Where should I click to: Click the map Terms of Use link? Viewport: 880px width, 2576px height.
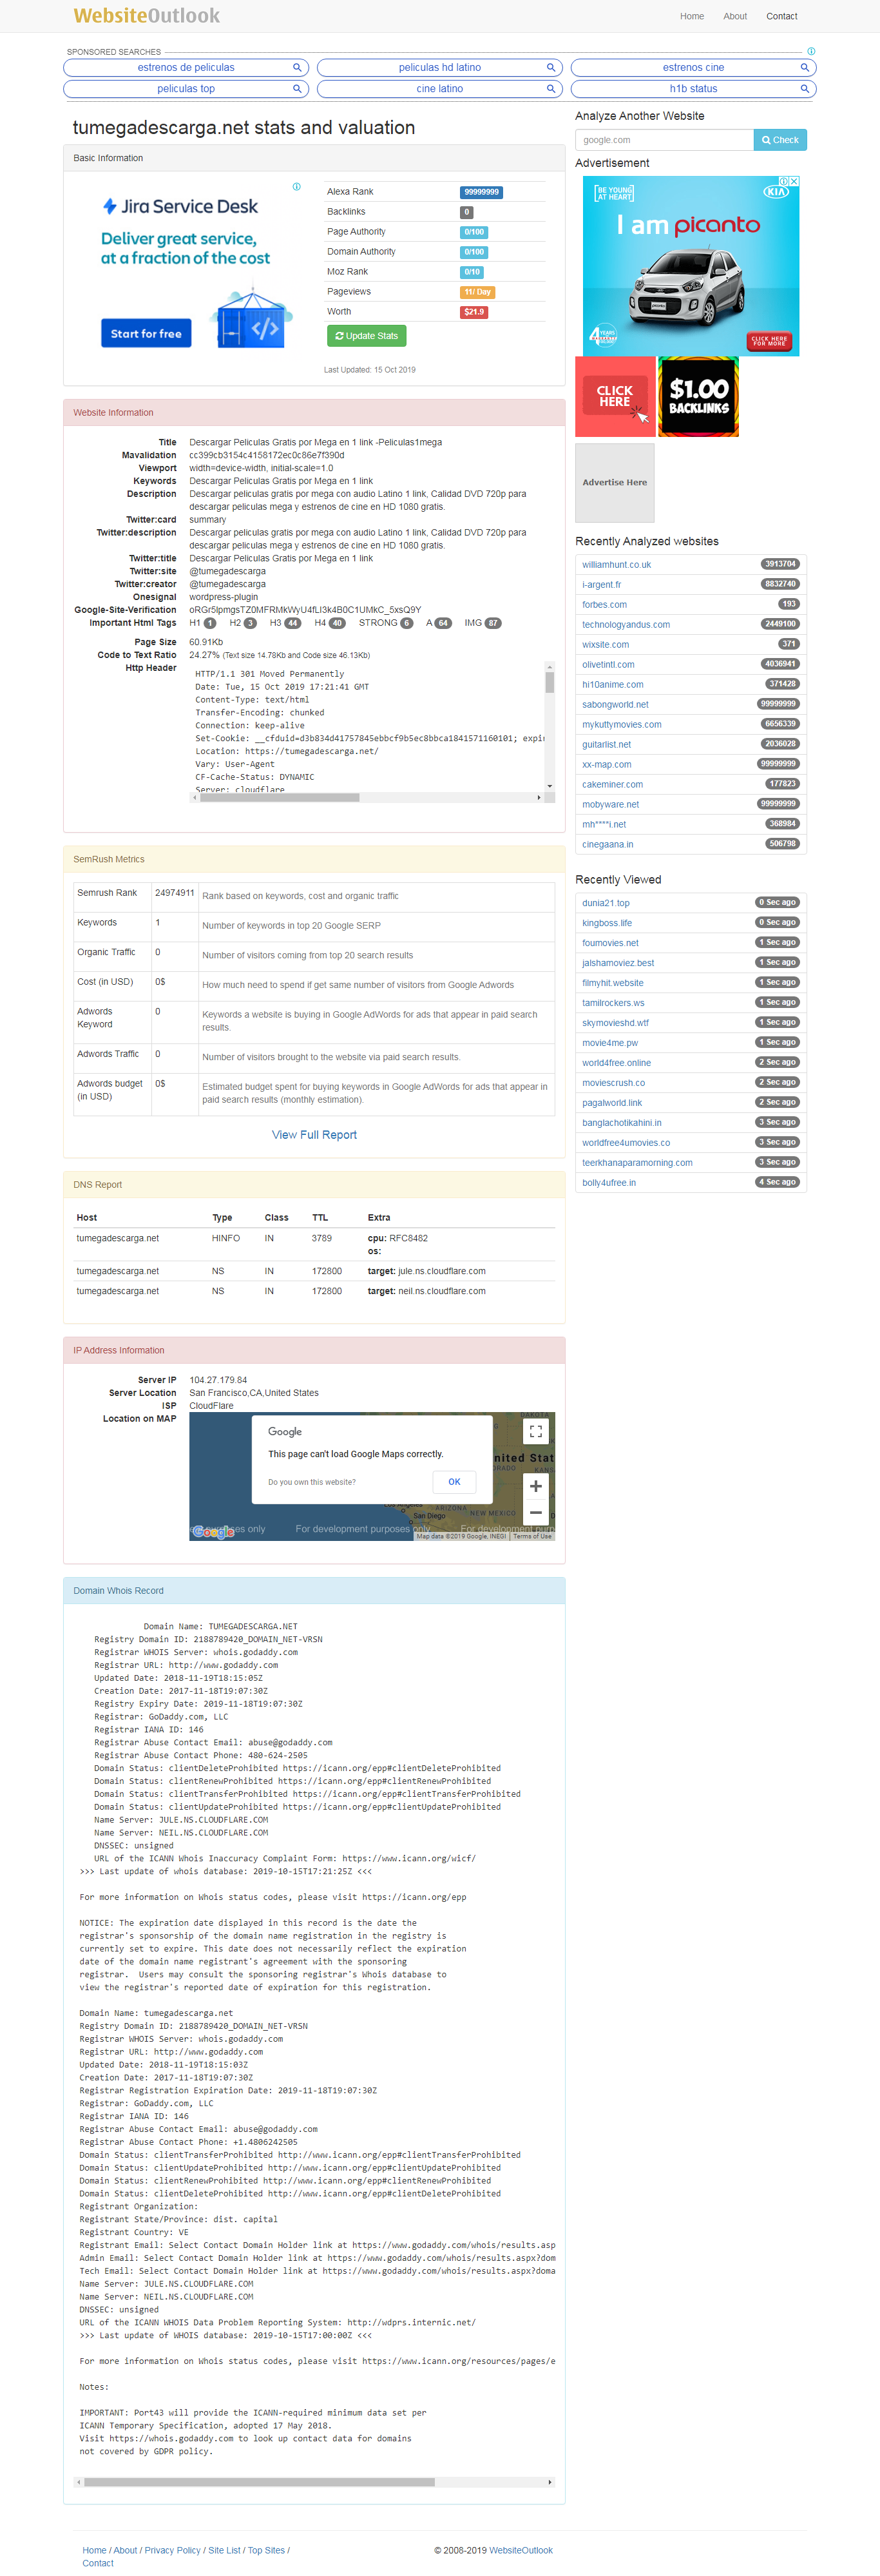click(532, 1536)
